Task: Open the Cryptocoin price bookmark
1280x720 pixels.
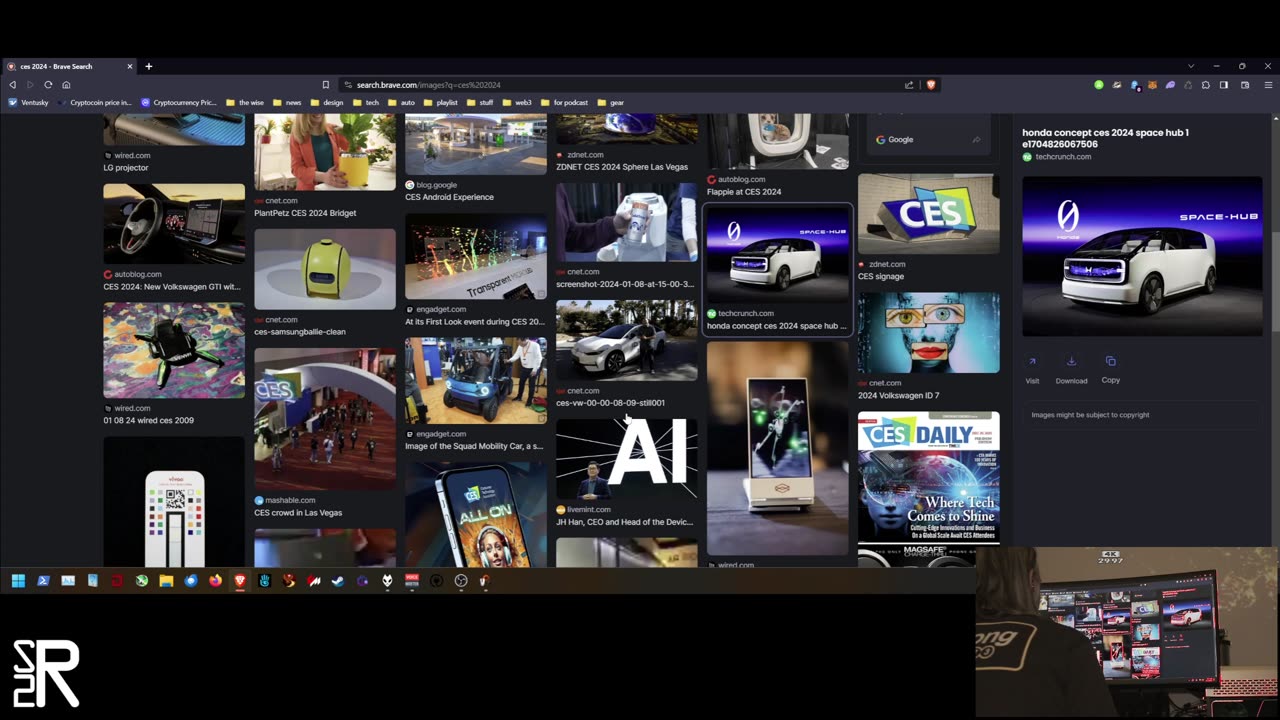Action: coord(95,102)
